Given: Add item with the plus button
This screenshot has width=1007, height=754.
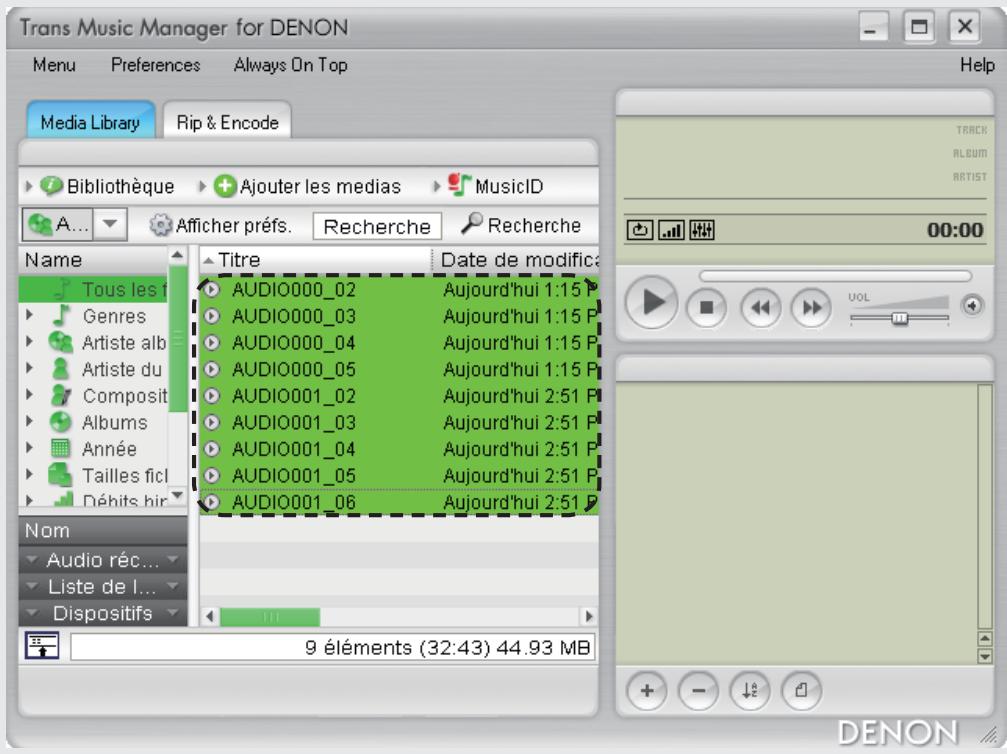Looking at the screenshot, I should 647,691.
